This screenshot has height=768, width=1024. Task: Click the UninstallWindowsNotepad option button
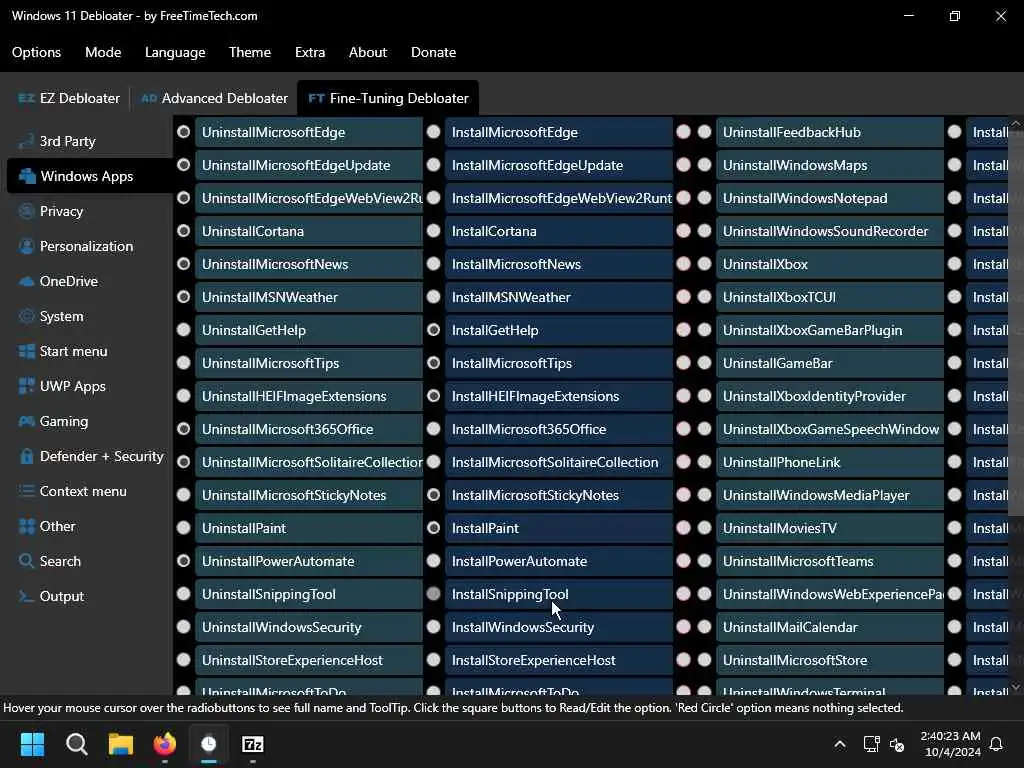click(x=830, y=198)
